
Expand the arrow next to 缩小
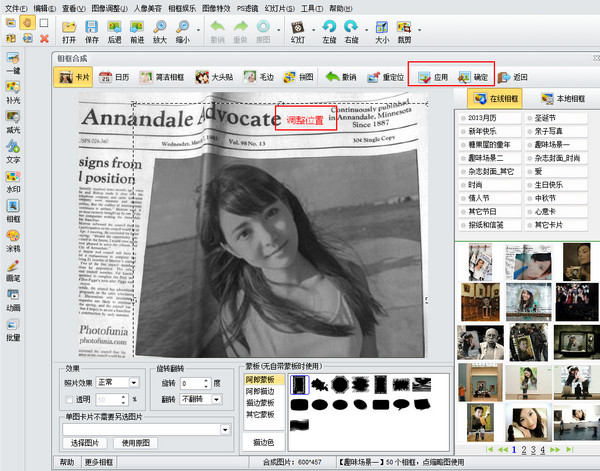click(198, 30)
